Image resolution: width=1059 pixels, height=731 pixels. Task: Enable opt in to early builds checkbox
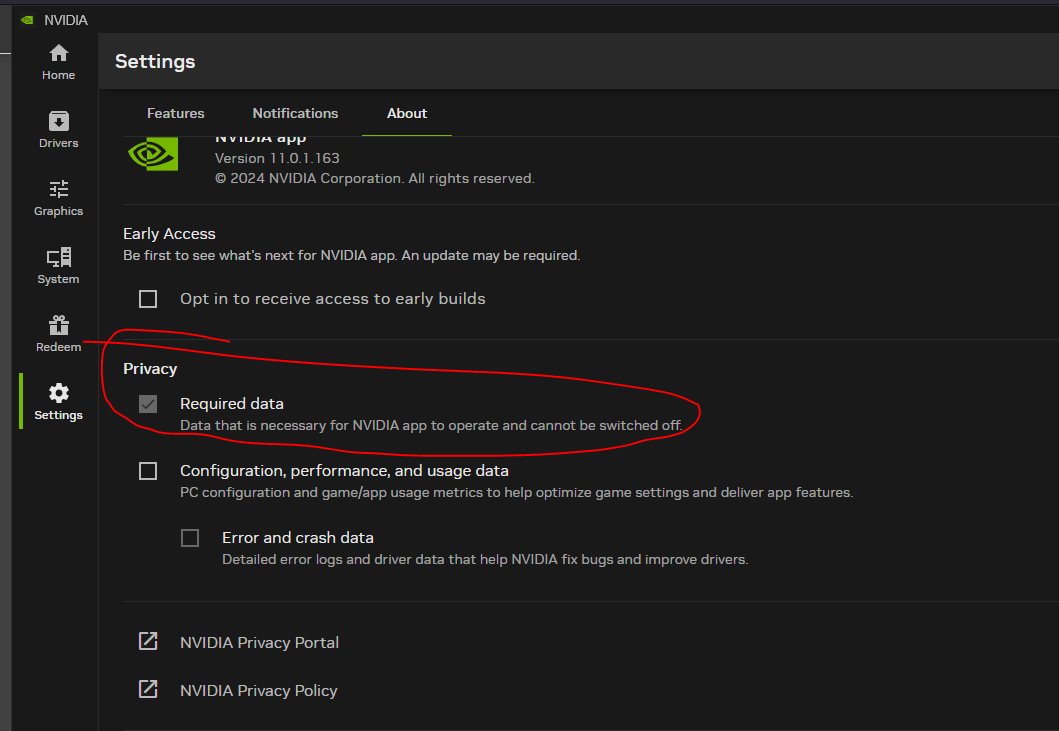point(148,299)
